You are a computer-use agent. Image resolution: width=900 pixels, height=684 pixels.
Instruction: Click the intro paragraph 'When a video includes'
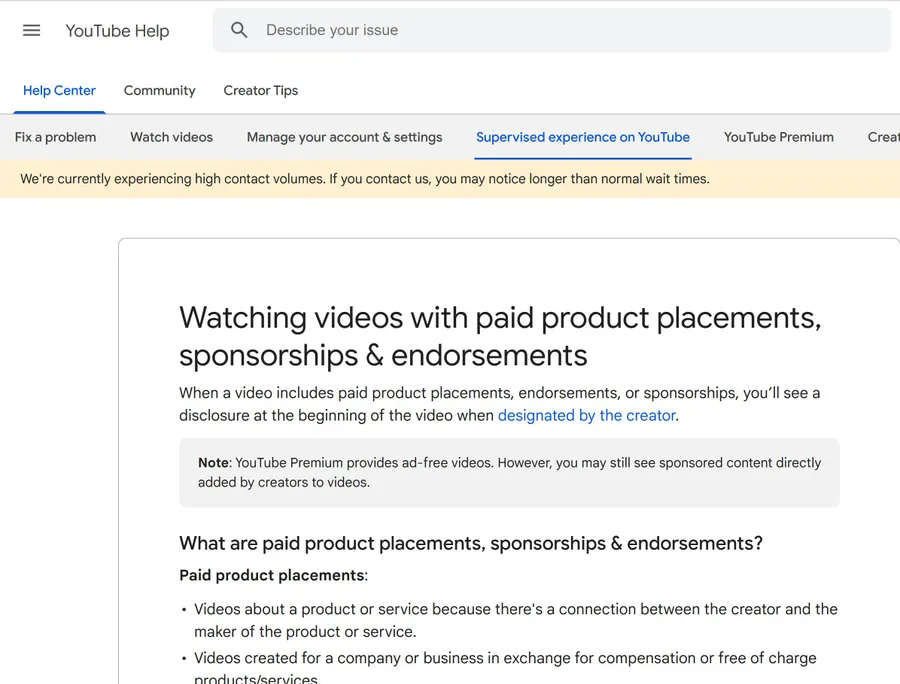pos(499,404)
